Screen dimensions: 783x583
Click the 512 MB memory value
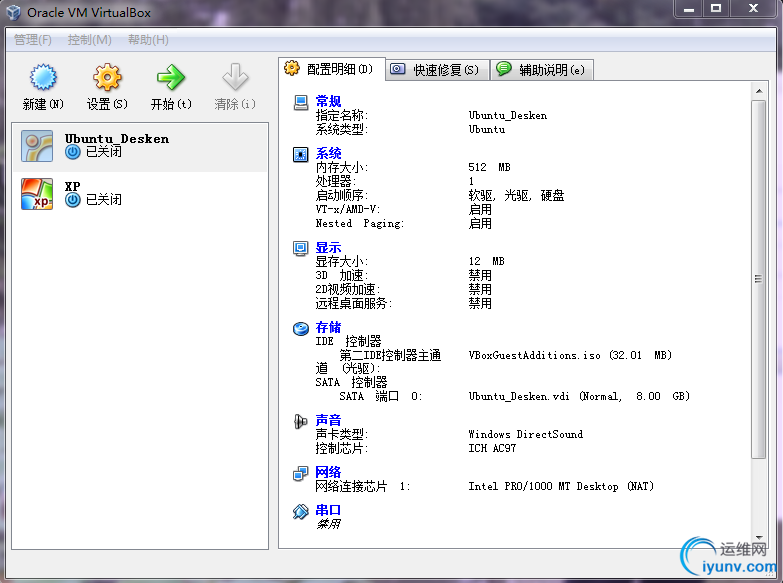point(489,167)
